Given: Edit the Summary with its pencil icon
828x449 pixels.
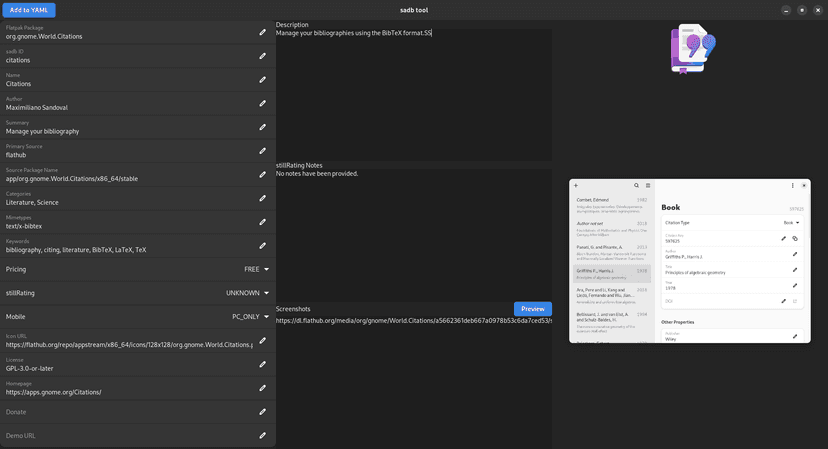Looking at the screenshot, I should click(x=263, y=127).
